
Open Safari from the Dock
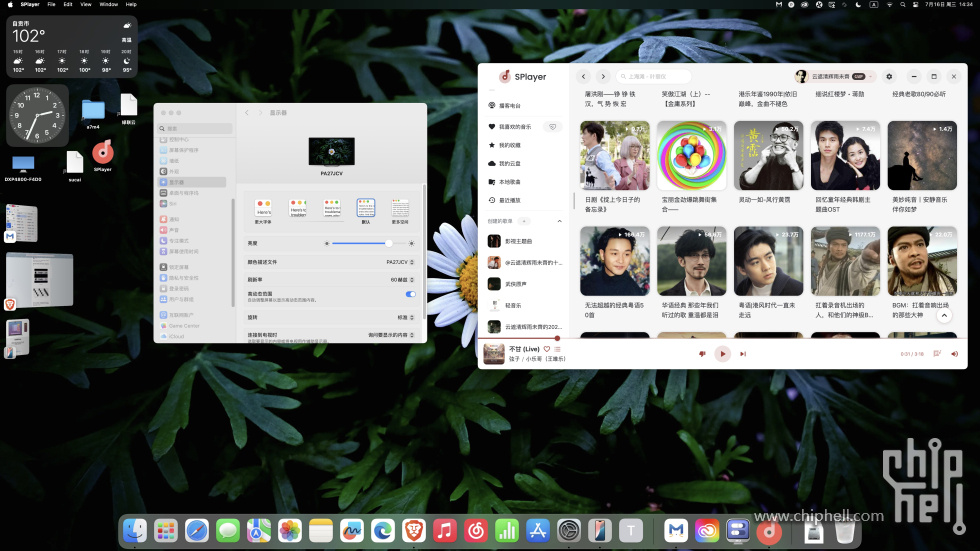pos(197,531)
